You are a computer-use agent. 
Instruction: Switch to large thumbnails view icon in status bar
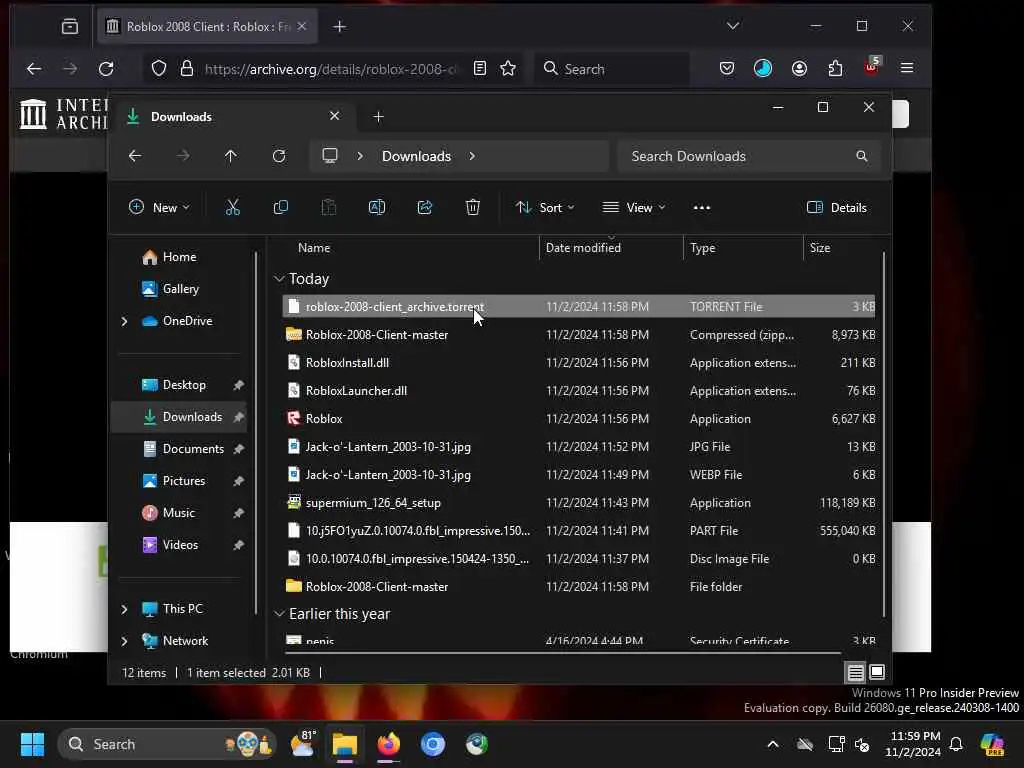[x=877, y=672]
